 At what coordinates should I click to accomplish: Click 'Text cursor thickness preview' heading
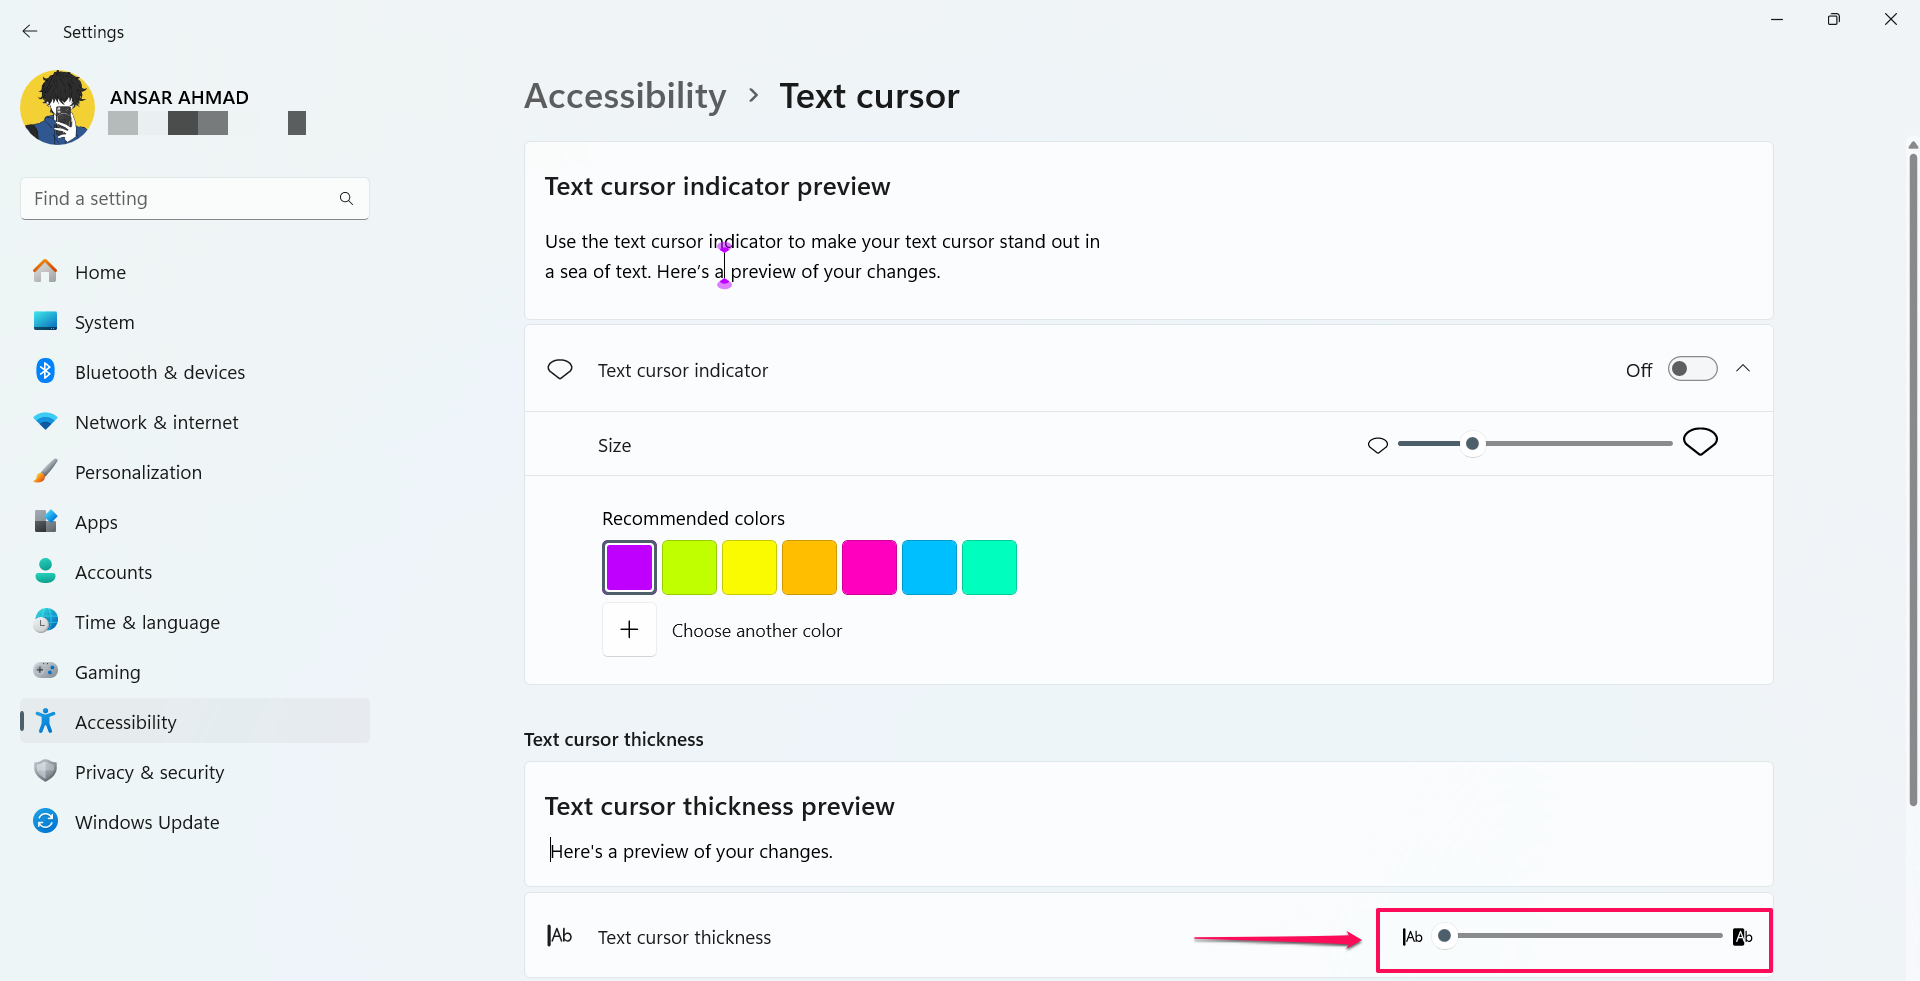[x=719, y=806]
